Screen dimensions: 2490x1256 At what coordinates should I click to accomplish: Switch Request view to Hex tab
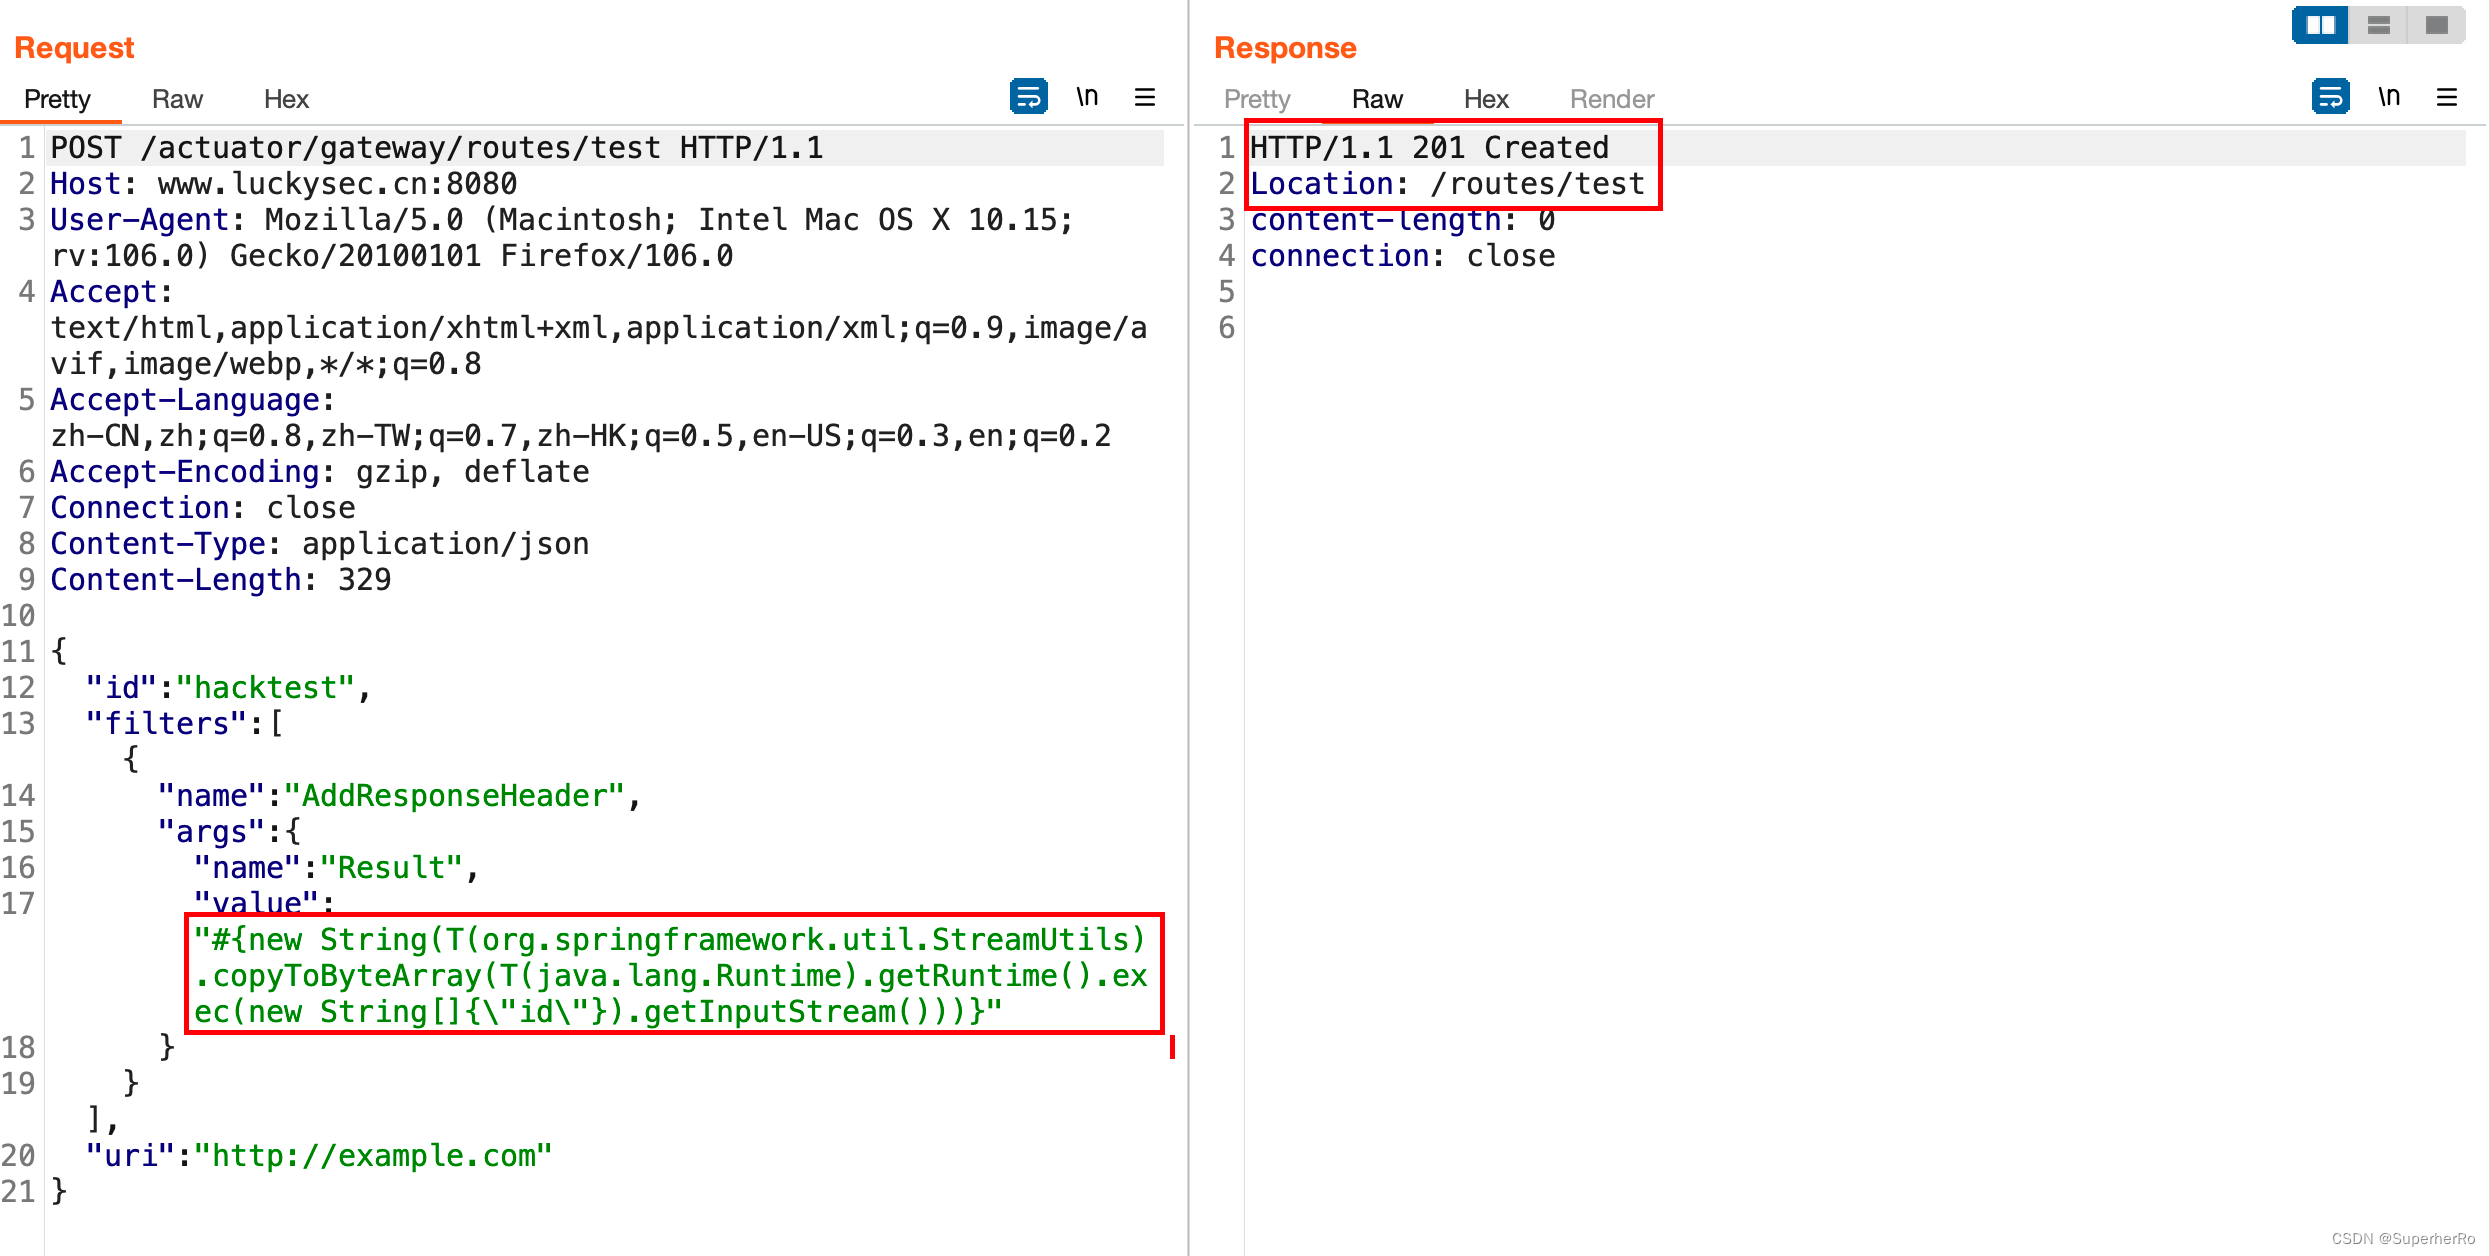pos(286,99)
